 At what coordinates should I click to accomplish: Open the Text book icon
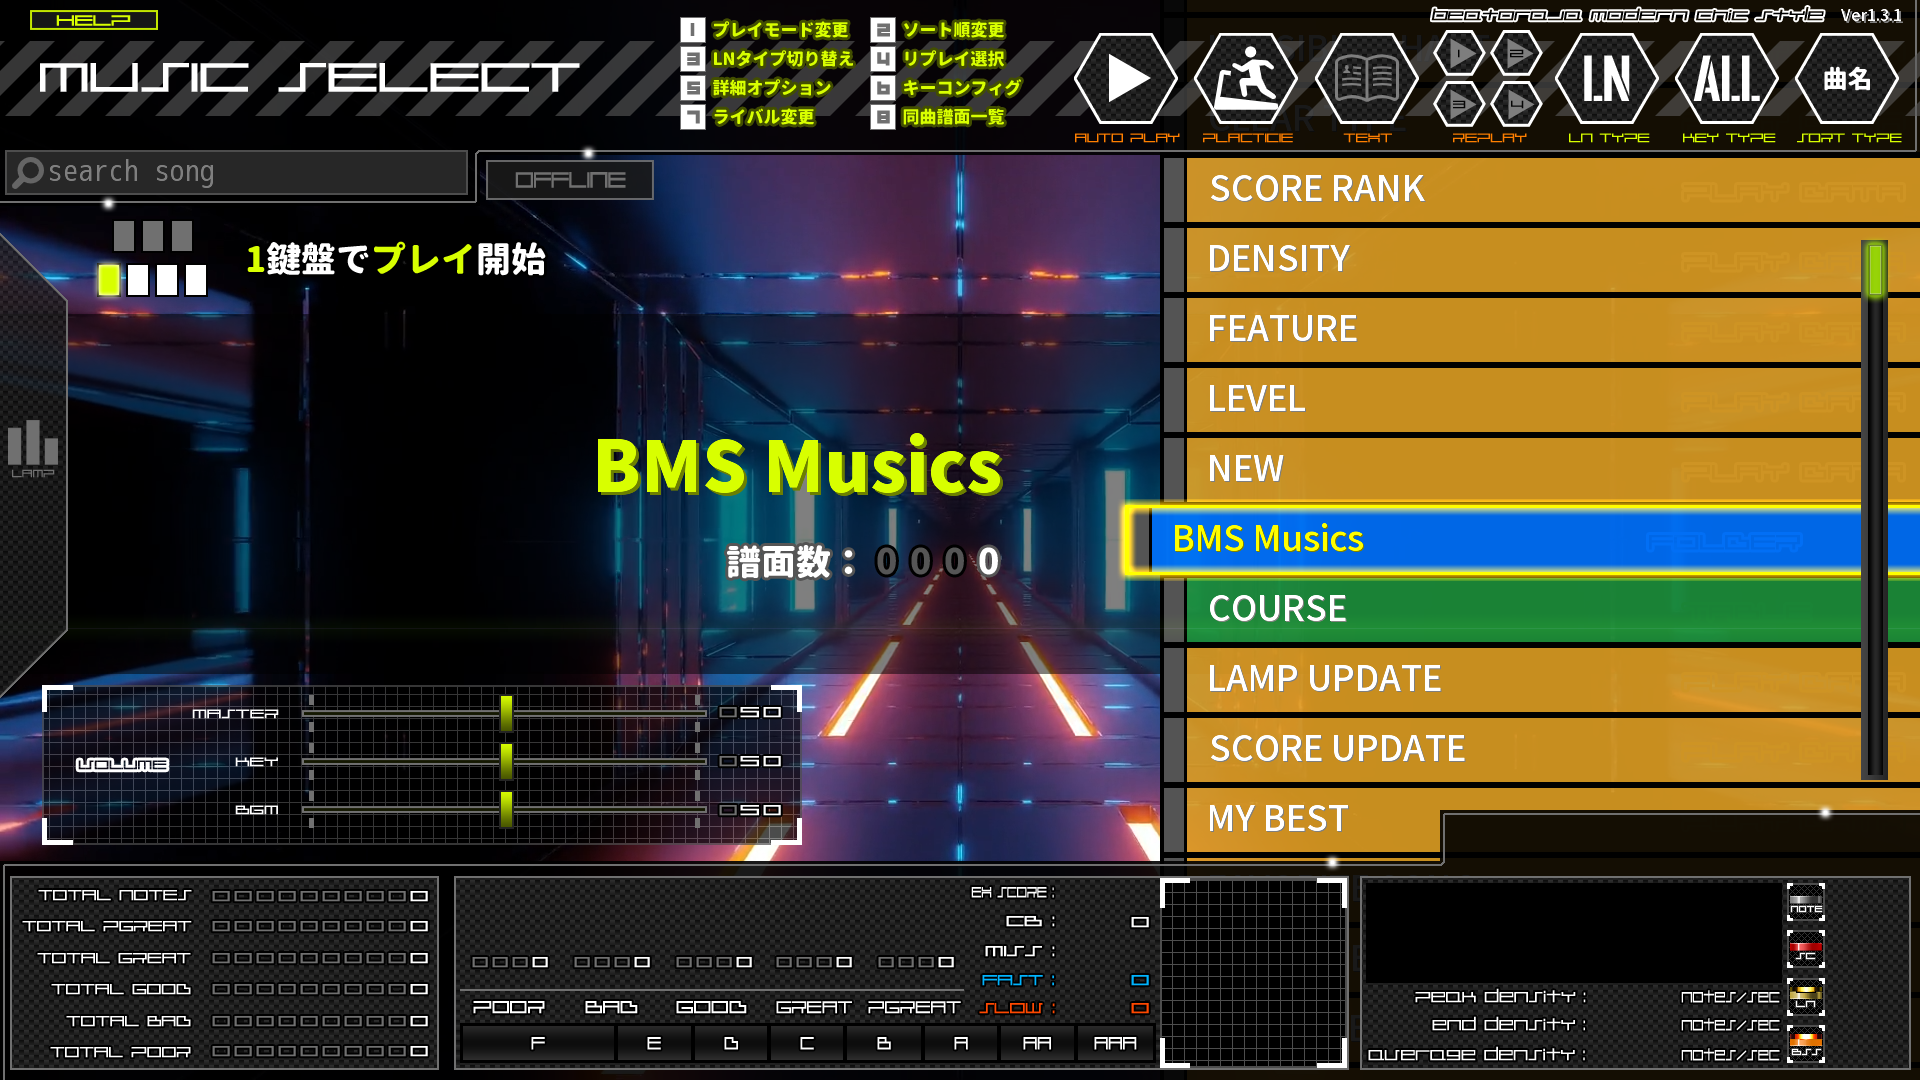pos(1366,79)
